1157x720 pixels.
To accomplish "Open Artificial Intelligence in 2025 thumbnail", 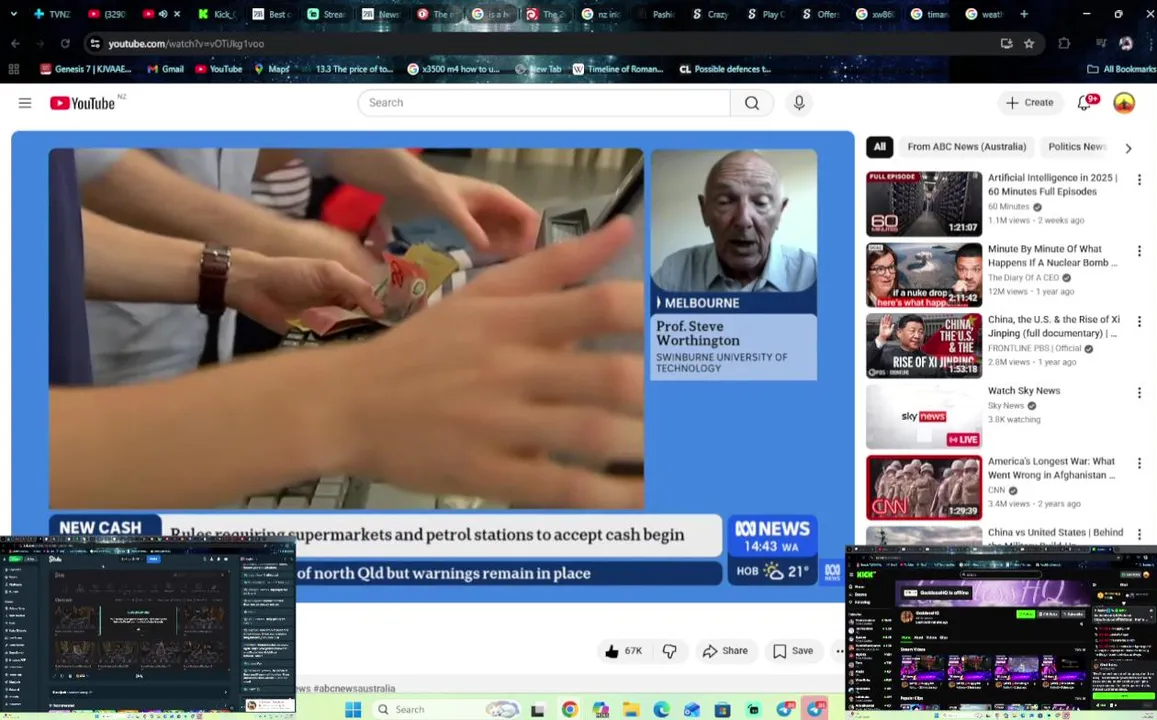I will coord(924,204).
